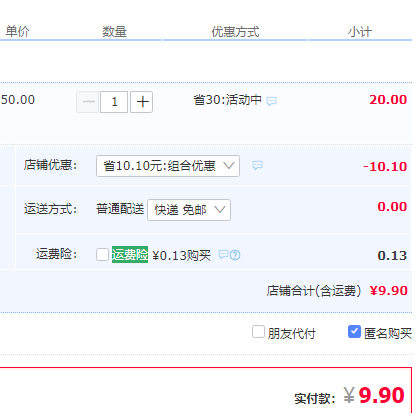The image size is (420, 413).
Task: Click the 小计 column header
Action: click(x=360, y=32)
